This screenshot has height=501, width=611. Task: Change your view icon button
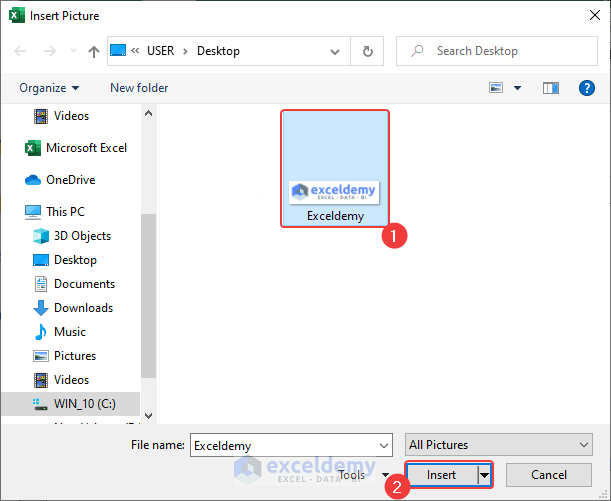[x=496, y=88]
